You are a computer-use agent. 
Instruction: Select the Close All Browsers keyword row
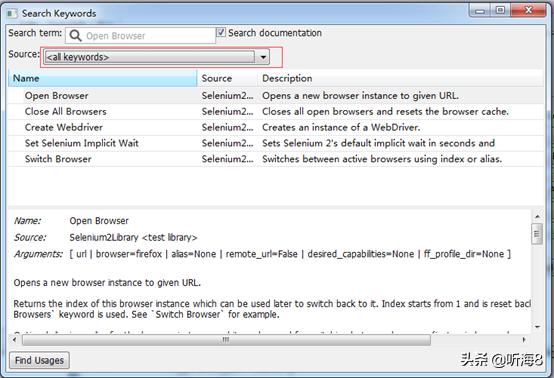click(276, 112)
